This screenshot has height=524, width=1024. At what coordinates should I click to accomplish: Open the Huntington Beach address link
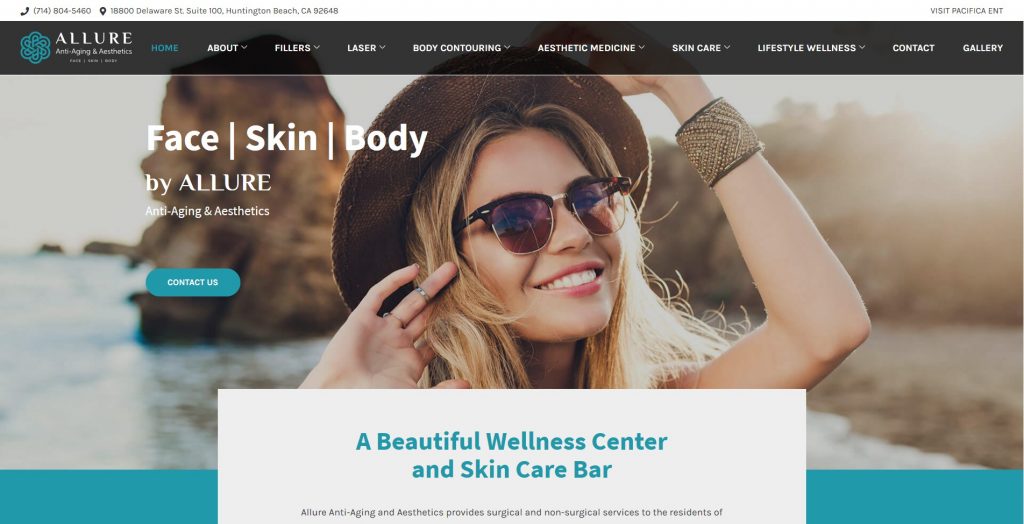pyautogui.click(x=224, y=11)
